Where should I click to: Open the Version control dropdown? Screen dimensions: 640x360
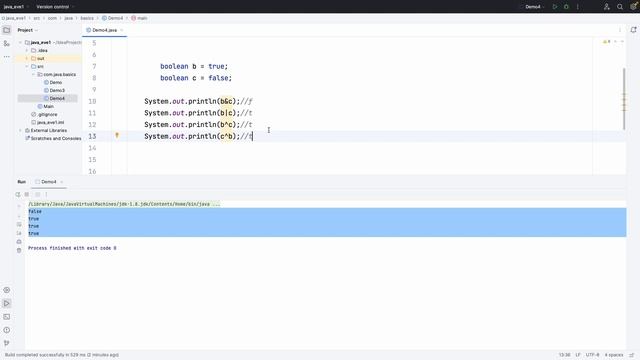coord(55,7)
